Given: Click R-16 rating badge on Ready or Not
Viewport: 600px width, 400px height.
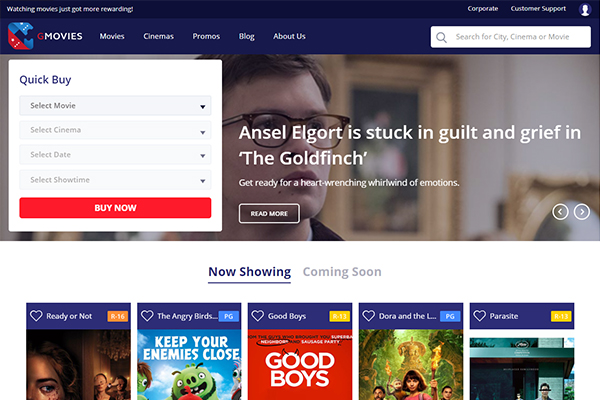Looking at the screenshot, I should point(117,316).
